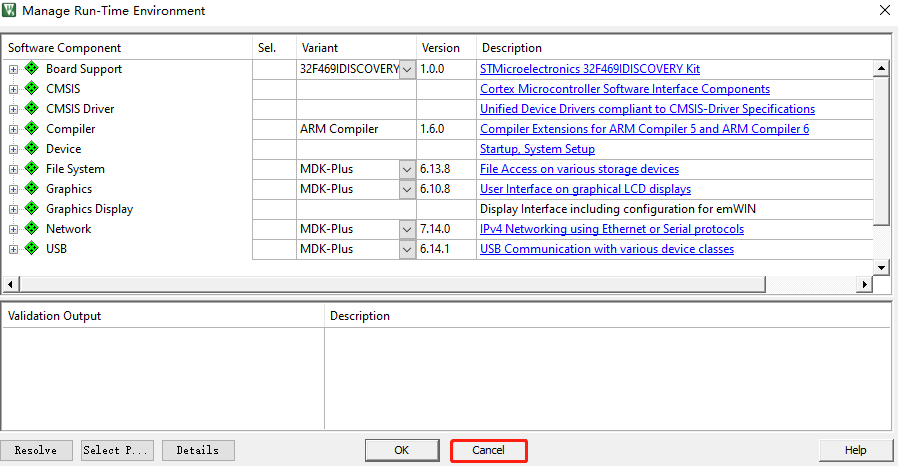Open USB Communication with device classes link
The image size is (898, 466).
pos(606,249)
